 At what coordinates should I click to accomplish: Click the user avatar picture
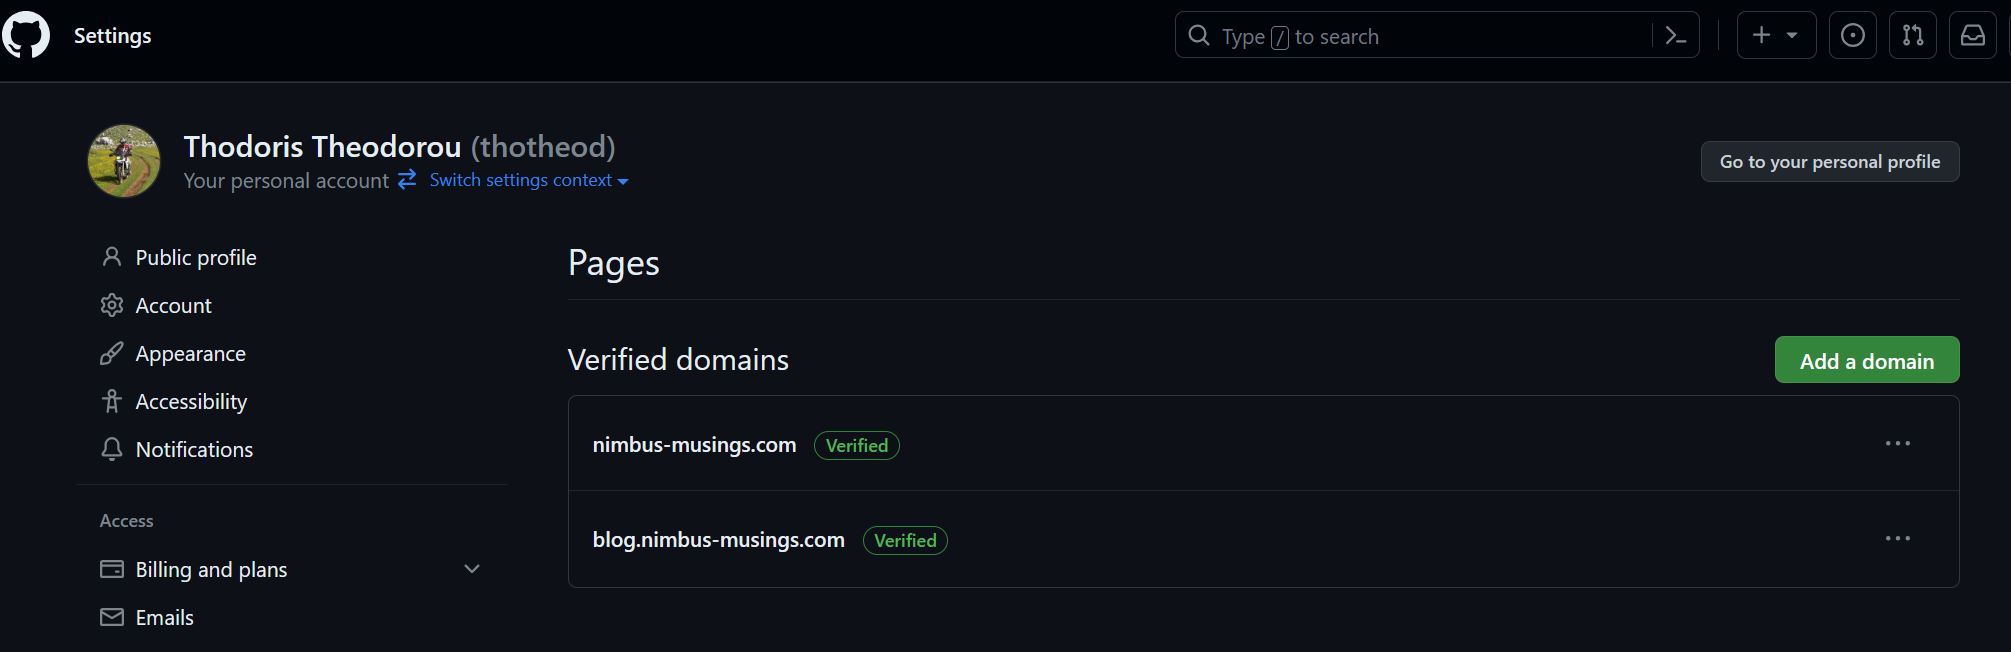tap(124, 161)
